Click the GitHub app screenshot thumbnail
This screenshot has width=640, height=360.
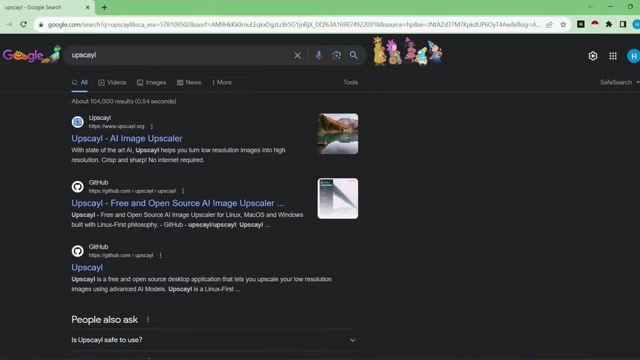click(x=338, y=198)
